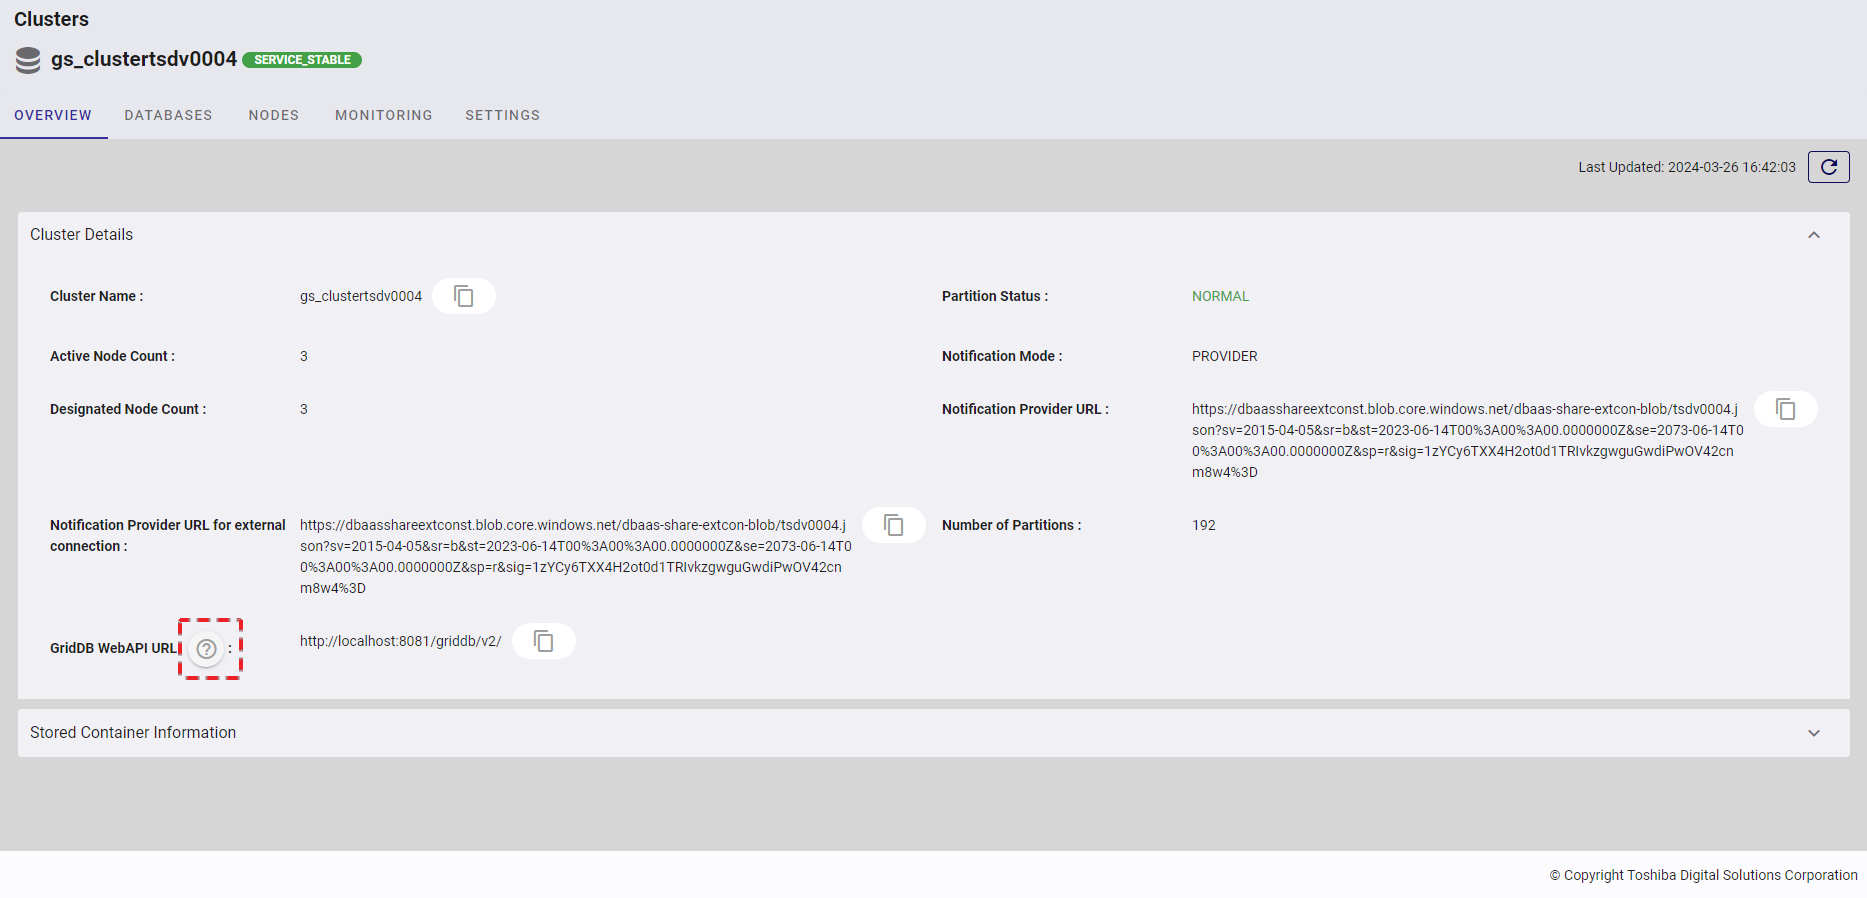Go to the Monitoring tab
This screenshot has height=898, width=1867.
[x=383, y=115]
